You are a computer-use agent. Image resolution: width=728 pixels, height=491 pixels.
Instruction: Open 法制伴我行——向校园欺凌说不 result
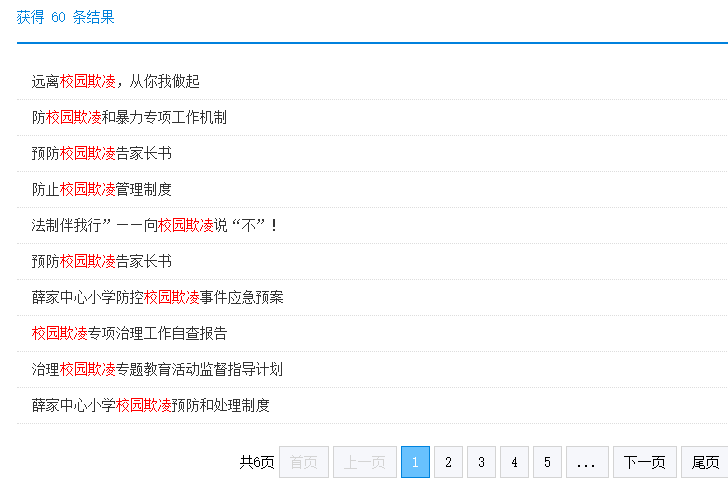coord(155,226)
